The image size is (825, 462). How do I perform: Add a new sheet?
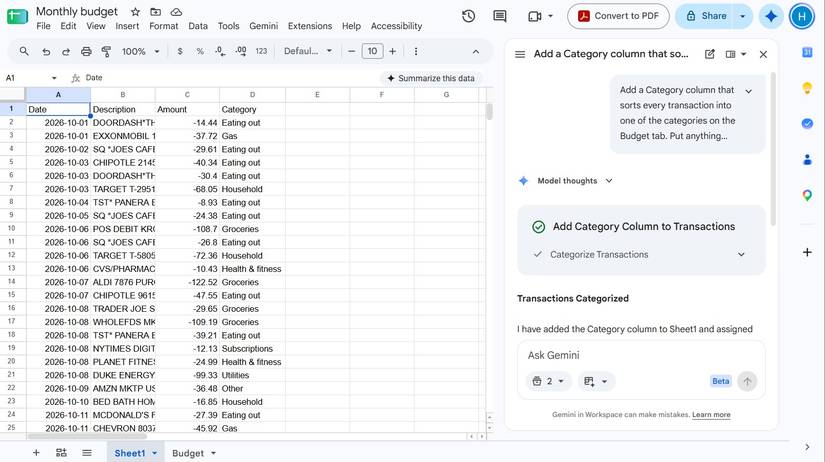(x=36, y=453)
